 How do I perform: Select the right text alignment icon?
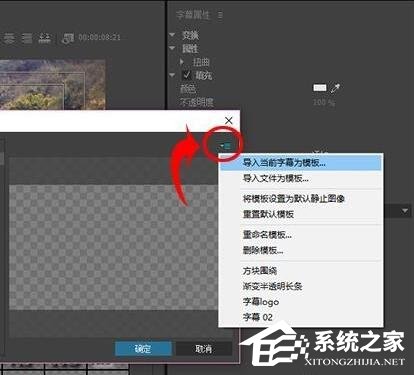(x=27, y=38)
